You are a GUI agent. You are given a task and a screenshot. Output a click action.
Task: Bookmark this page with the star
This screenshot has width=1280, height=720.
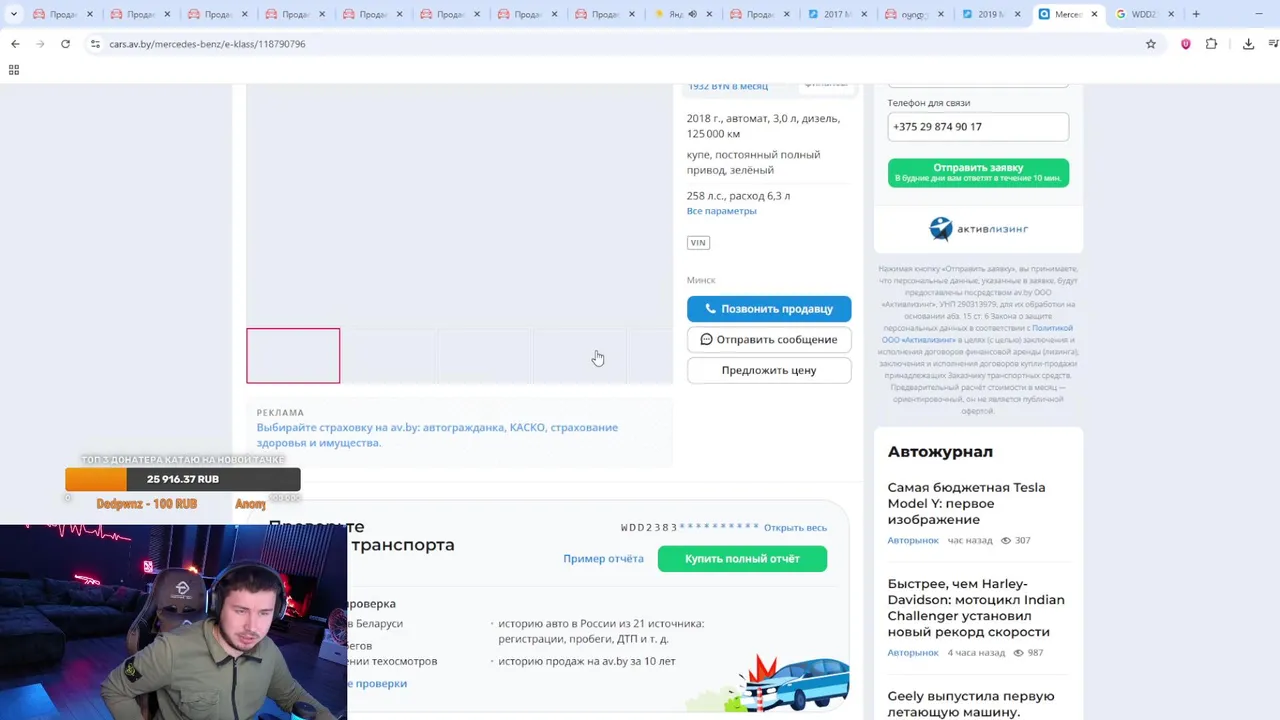coord(1151,44)
